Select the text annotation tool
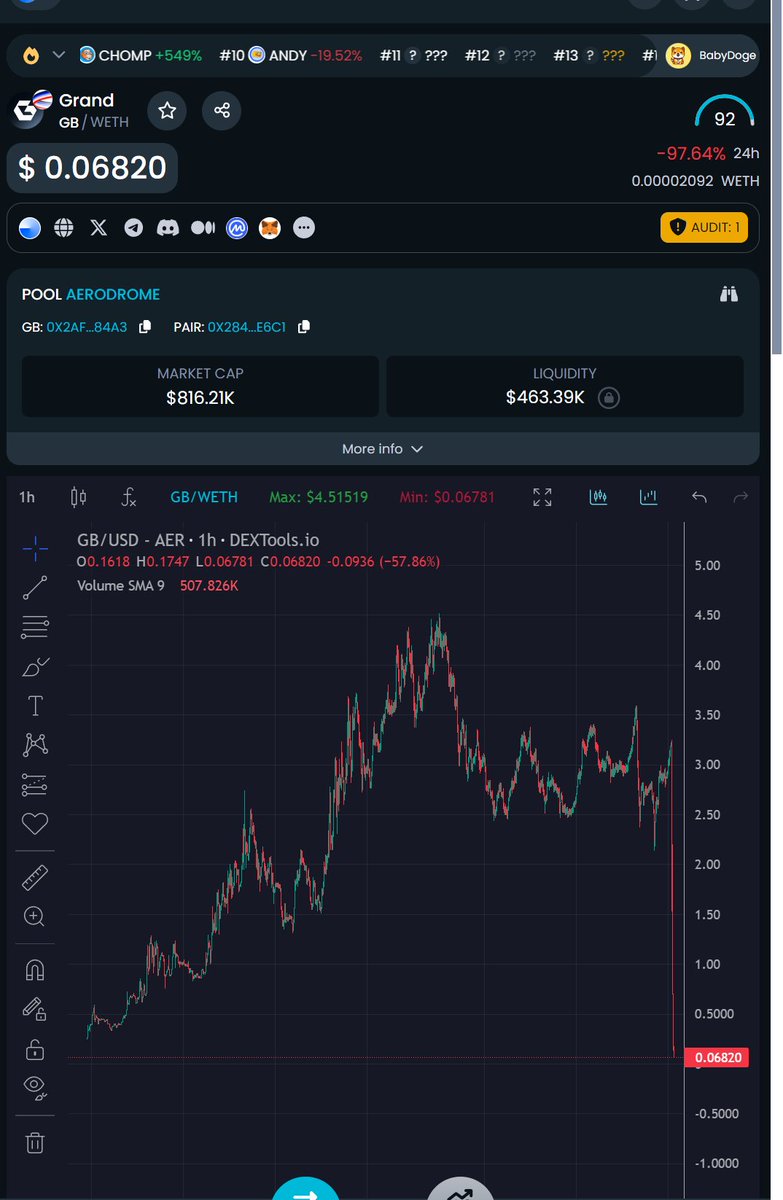This screenshot has width=783, height=1200. (35, 706)
